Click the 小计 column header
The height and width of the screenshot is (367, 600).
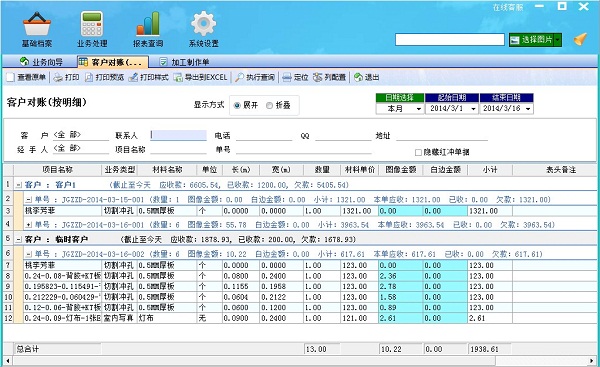coord(490,170)
